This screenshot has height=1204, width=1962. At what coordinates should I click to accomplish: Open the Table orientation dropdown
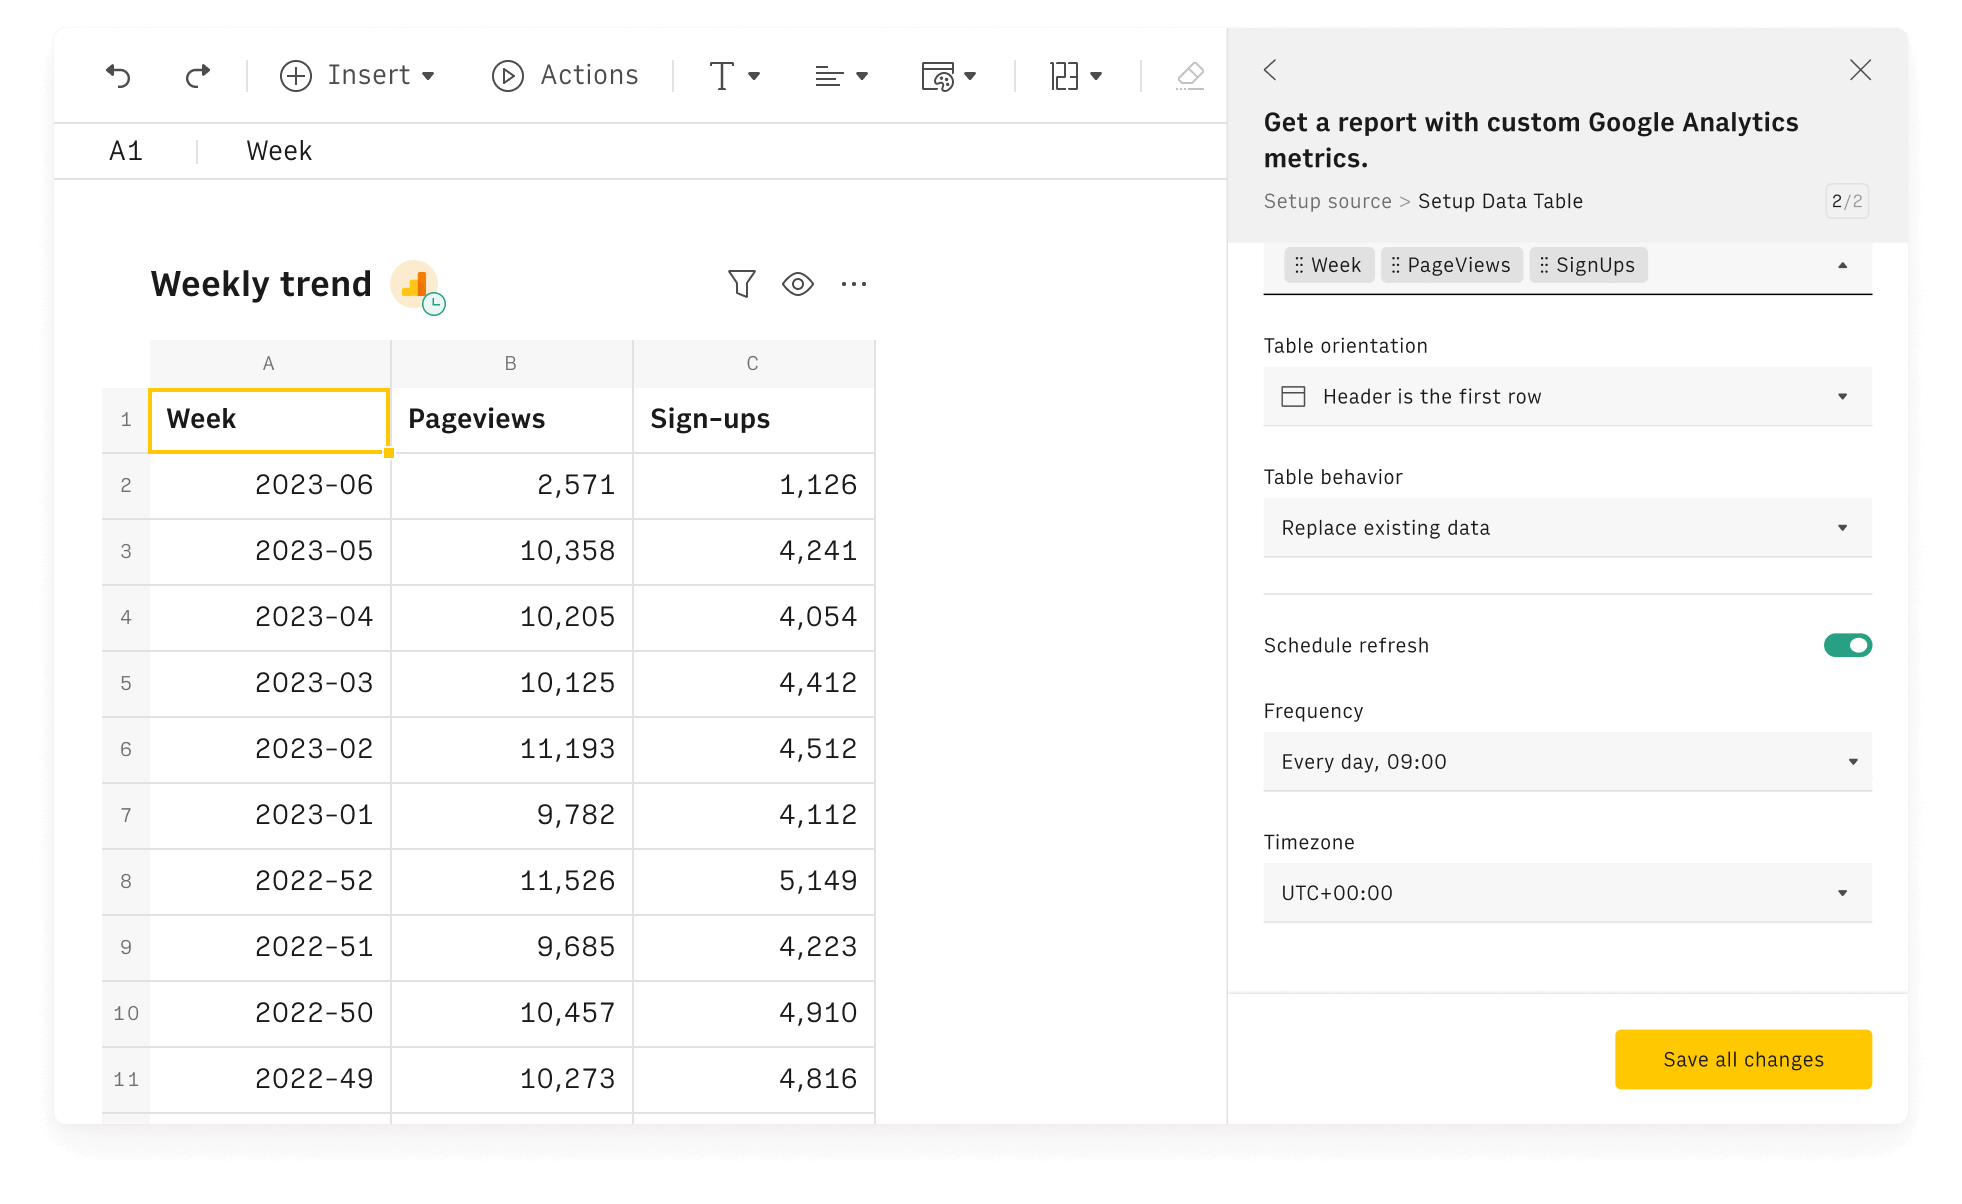[1567, 397]
